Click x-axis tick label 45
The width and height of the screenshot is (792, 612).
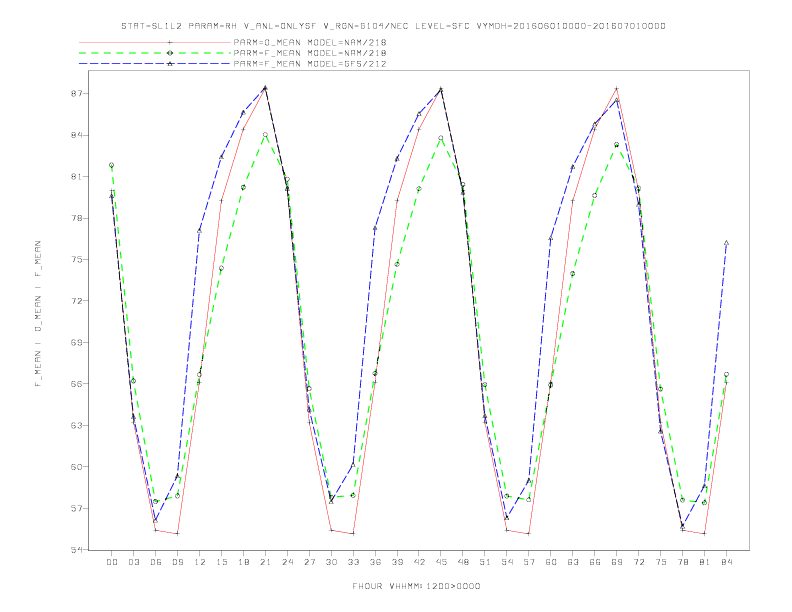[x=441, y=562]
